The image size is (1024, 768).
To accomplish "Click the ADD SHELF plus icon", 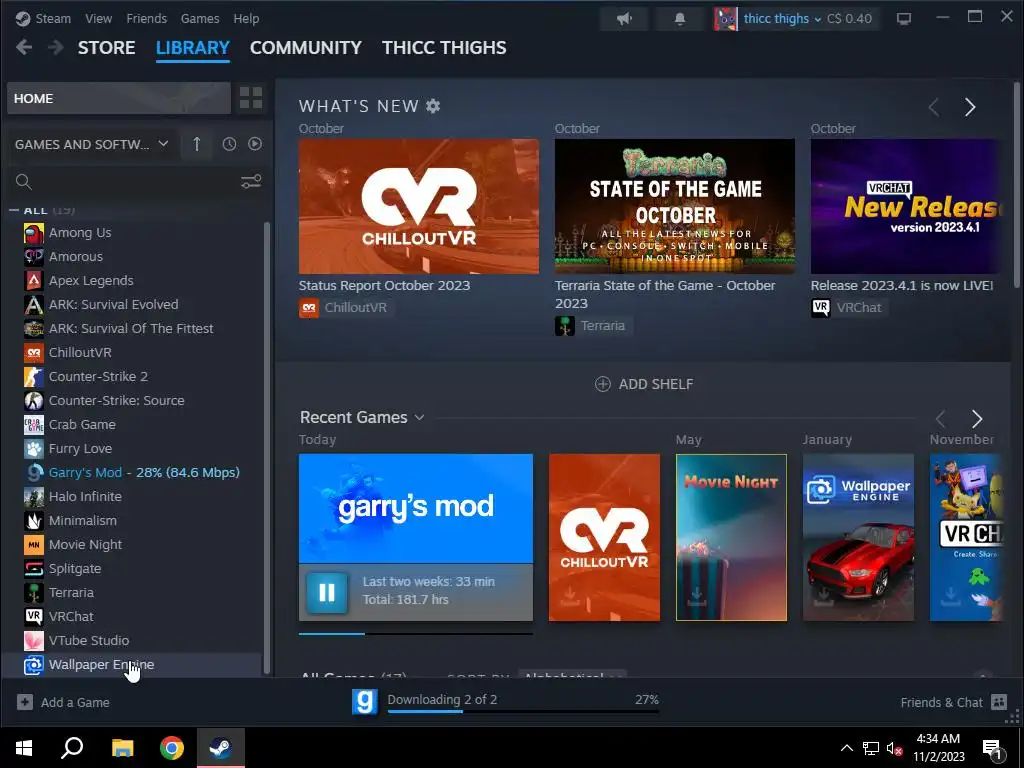I will click(603, 384).
